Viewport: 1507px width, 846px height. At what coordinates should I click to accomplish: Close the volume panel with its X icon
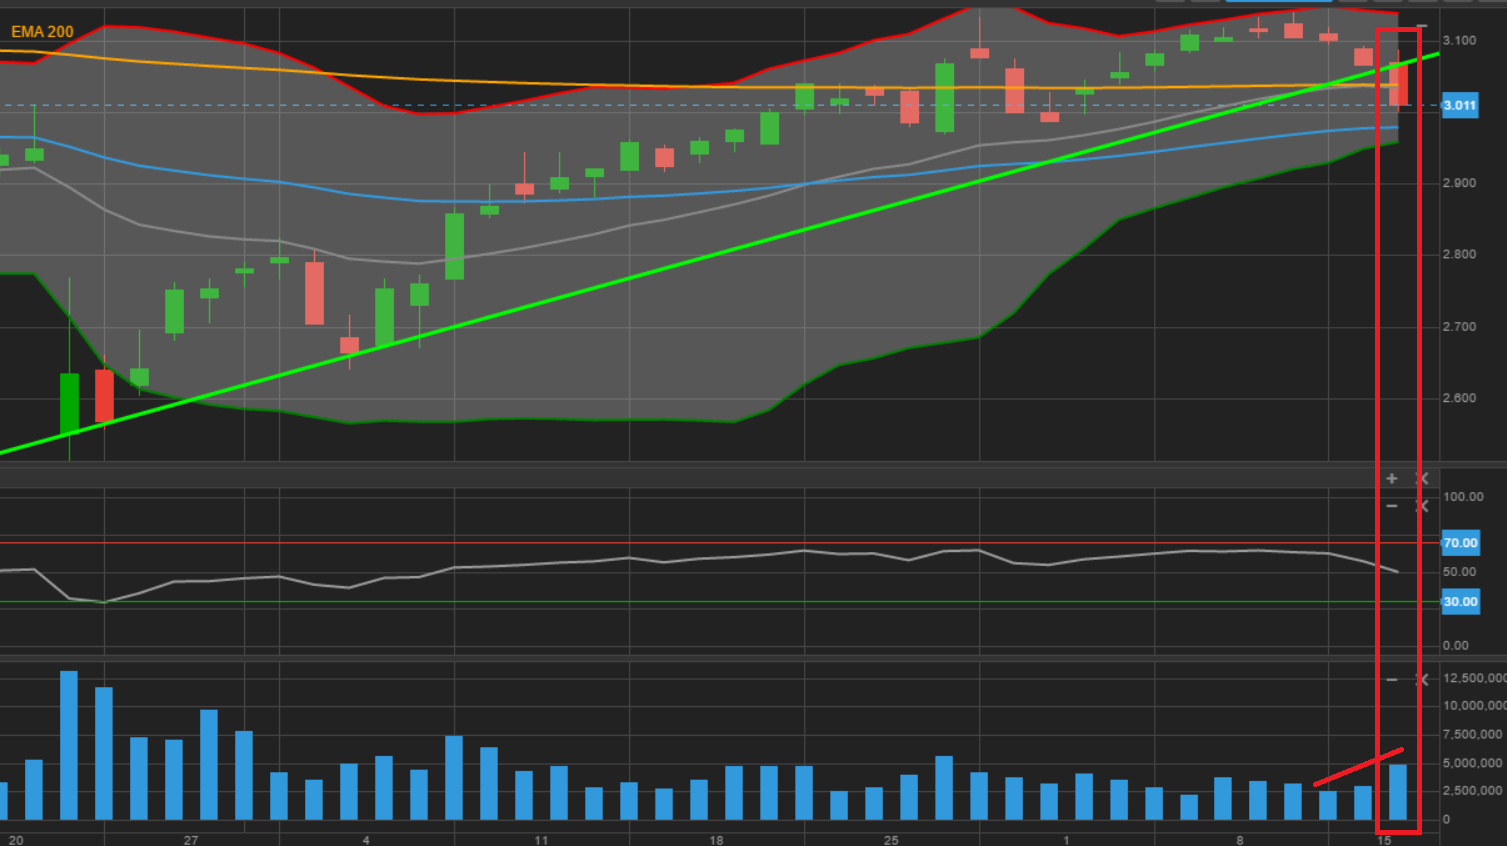[x=1423, y=680]
